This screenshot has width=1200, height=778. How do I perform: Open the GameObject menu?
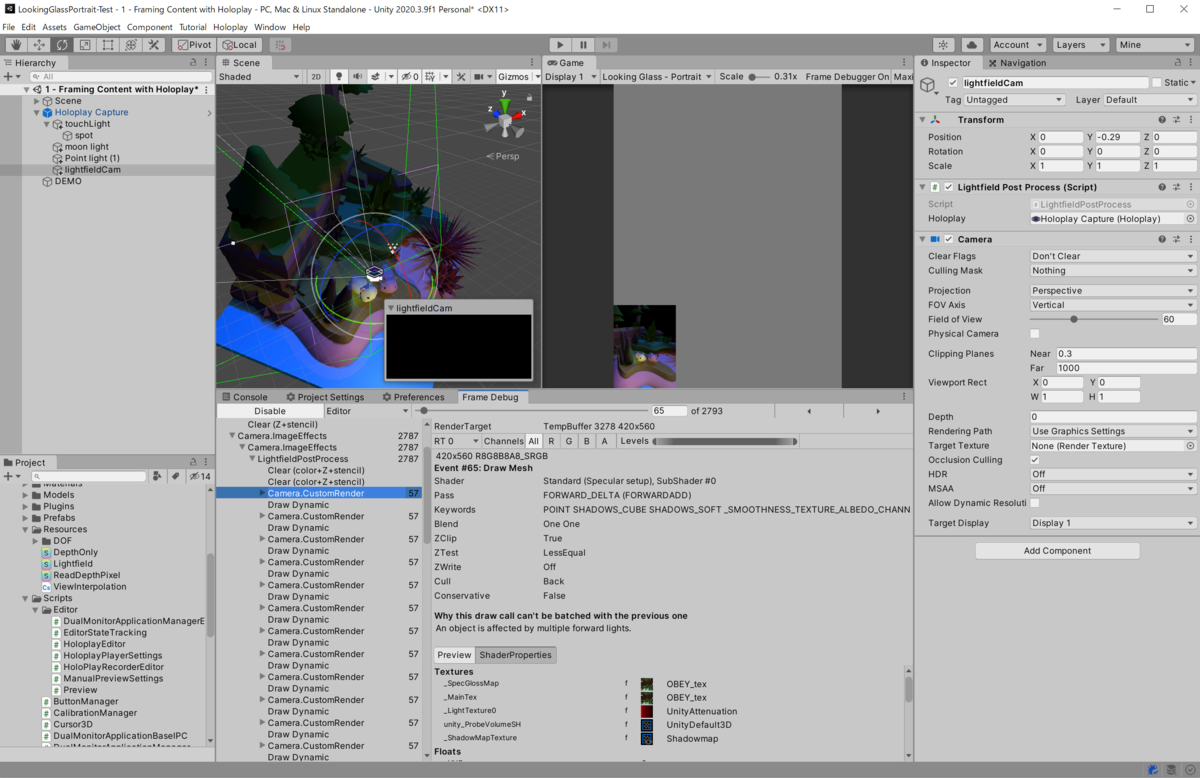[x=97, y=27]
